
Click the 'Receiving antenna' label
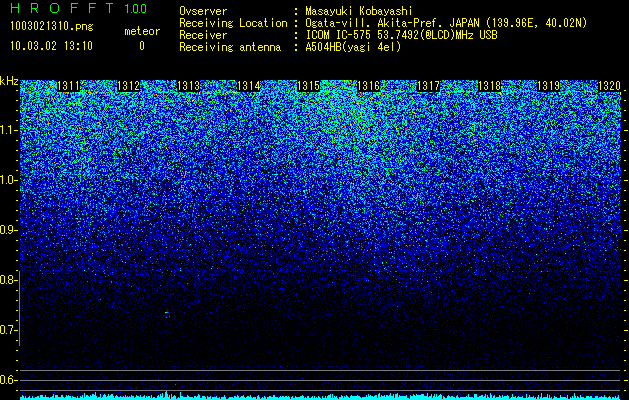(230, 47)
